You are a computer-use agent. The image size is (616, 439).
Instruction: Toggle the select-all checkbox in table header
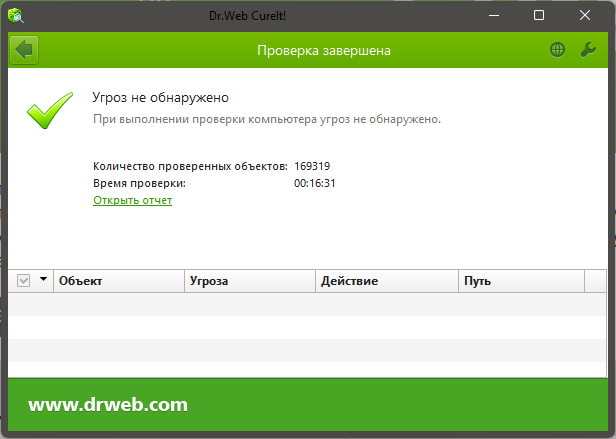point(25,281)
